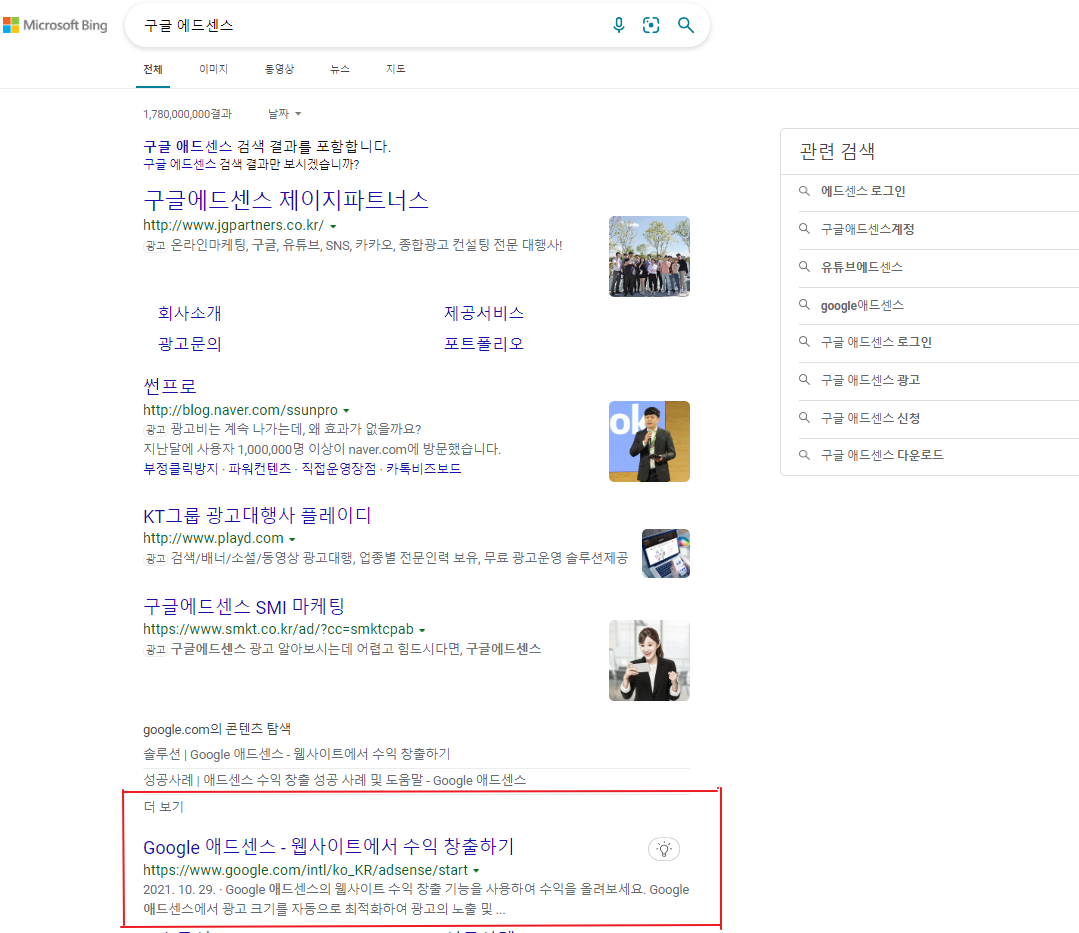Screen dimensions: 1079x933
Task: Click 솔루션 | Google 애드센스 content link
Action: coord(297,754)
